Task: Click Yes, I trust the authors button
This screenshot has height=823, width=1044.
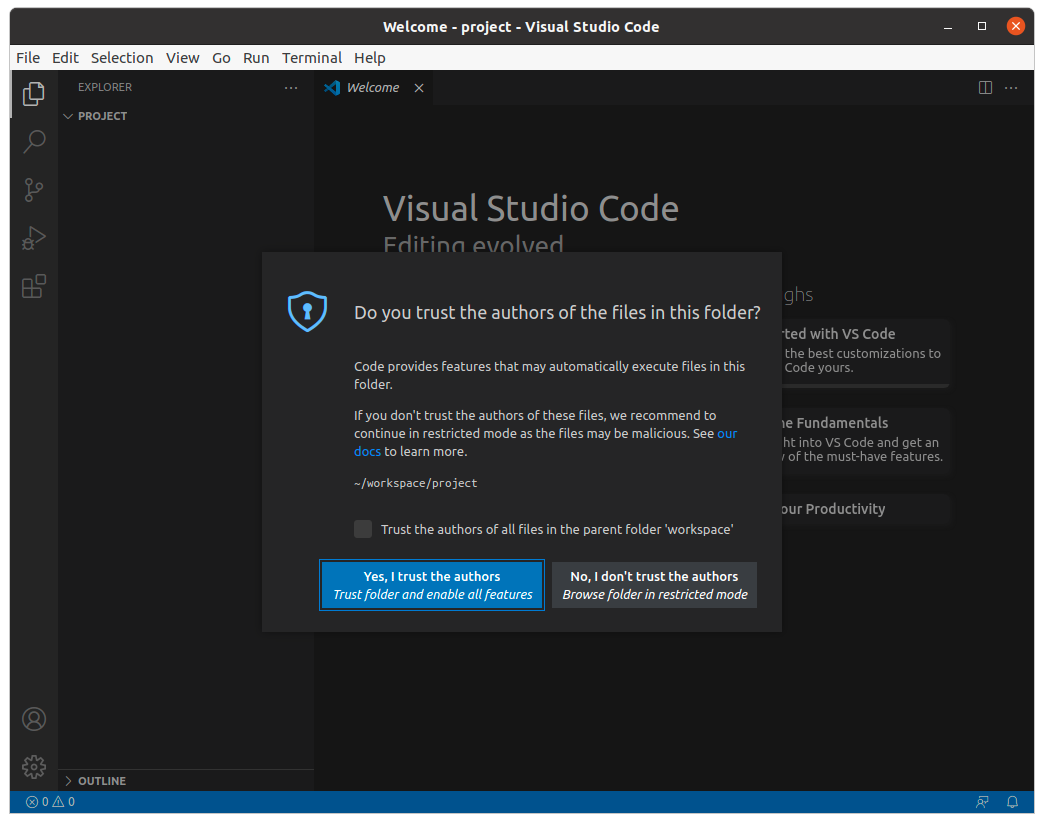Action: coord(432,585)
